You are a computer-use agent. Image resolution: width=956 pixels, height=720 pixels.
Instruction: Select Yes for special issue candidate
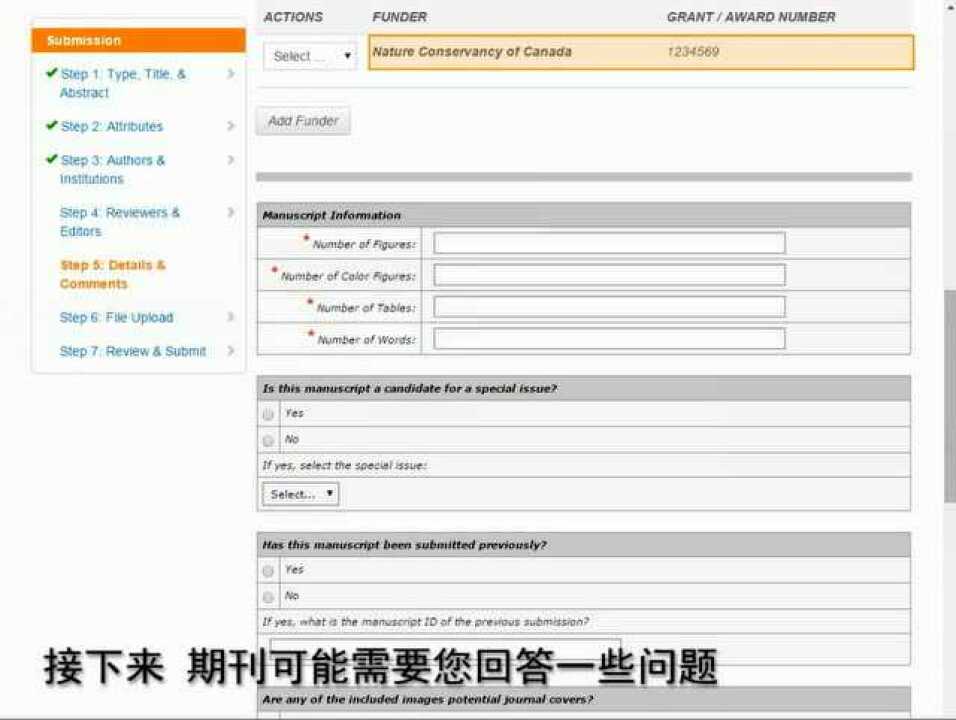(268, 413)
